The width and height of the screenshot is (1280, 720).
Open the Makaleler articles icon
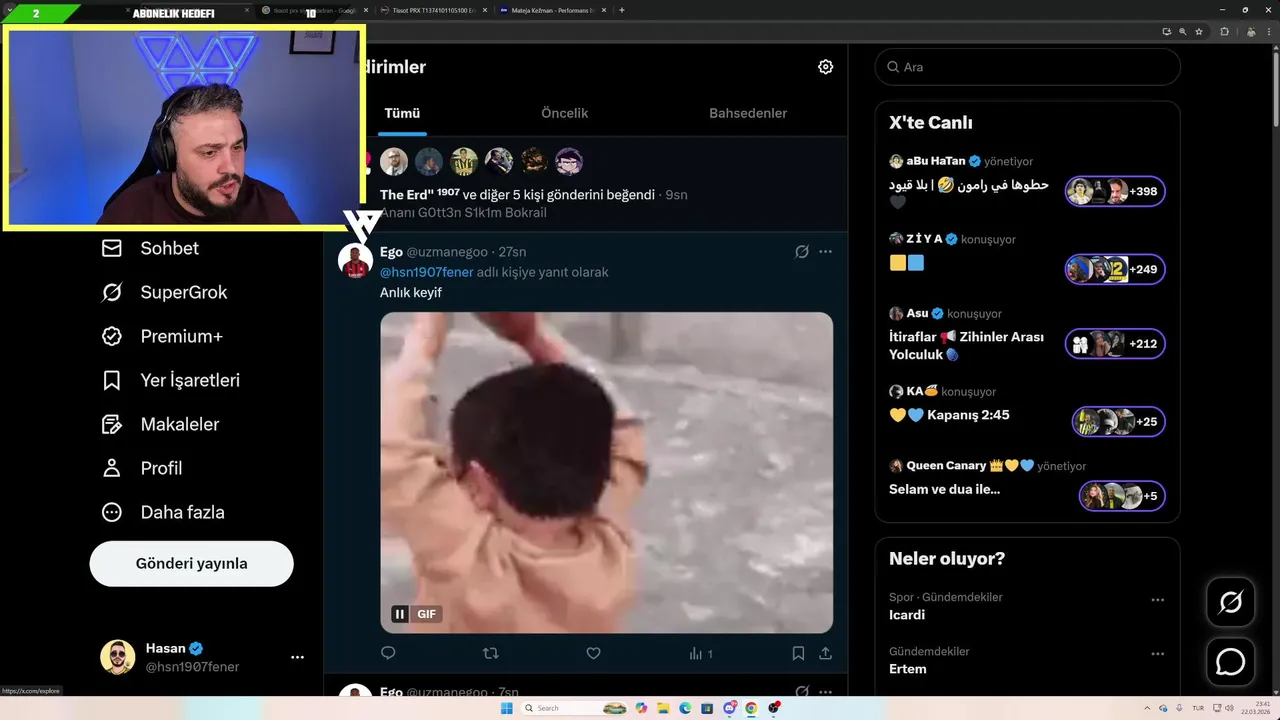pos(112,424)
